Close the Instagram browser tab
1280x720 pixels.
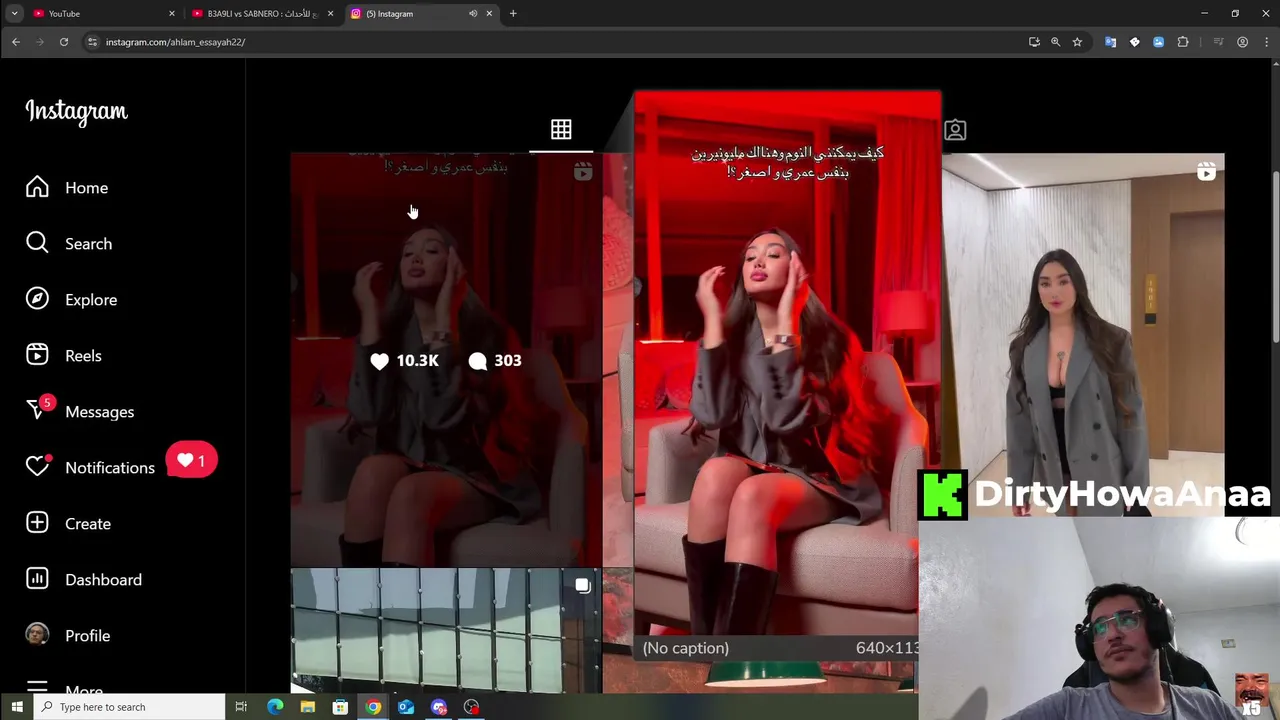click(x=489, y=14)
